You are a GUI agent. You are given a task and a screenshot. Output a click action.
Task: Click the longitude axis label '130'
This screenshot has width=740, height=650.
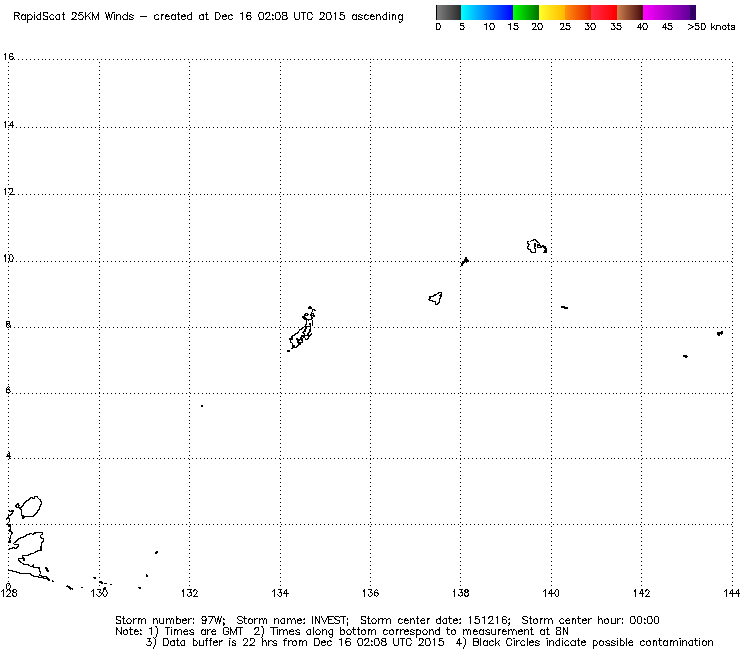[x=99, y=593]
